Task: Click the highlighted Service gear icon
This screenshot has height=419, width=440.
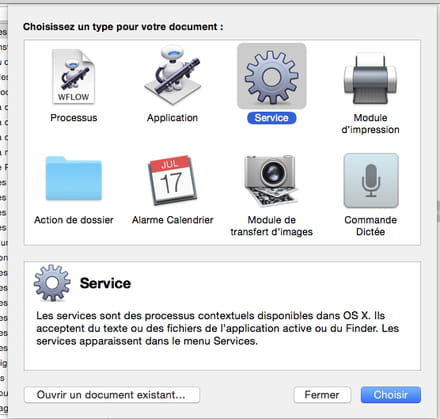Action: tap(271, 76)
